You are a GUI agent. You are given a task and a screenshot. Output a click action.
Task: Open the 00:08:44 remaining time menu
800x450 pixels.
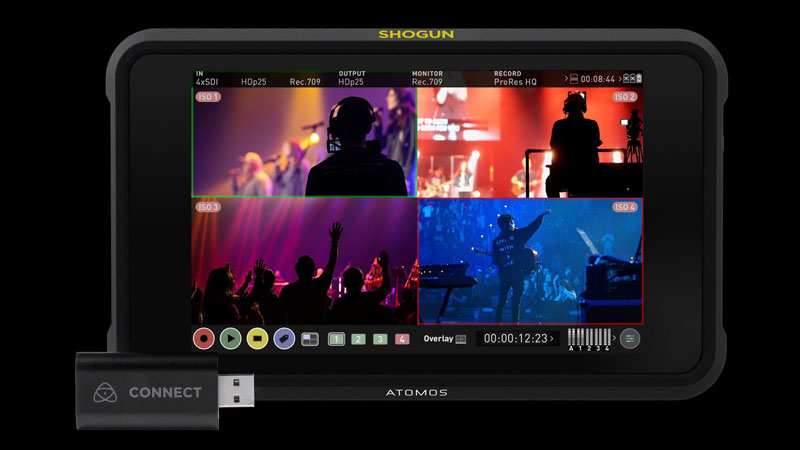pos(599,79)
